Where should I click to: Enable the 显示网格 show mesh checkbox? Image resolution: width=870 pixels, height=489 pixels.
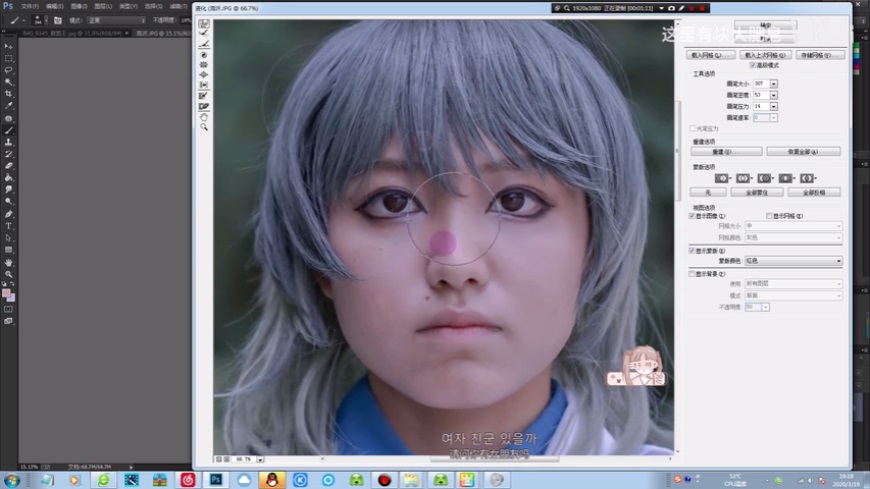click(769, 215)
